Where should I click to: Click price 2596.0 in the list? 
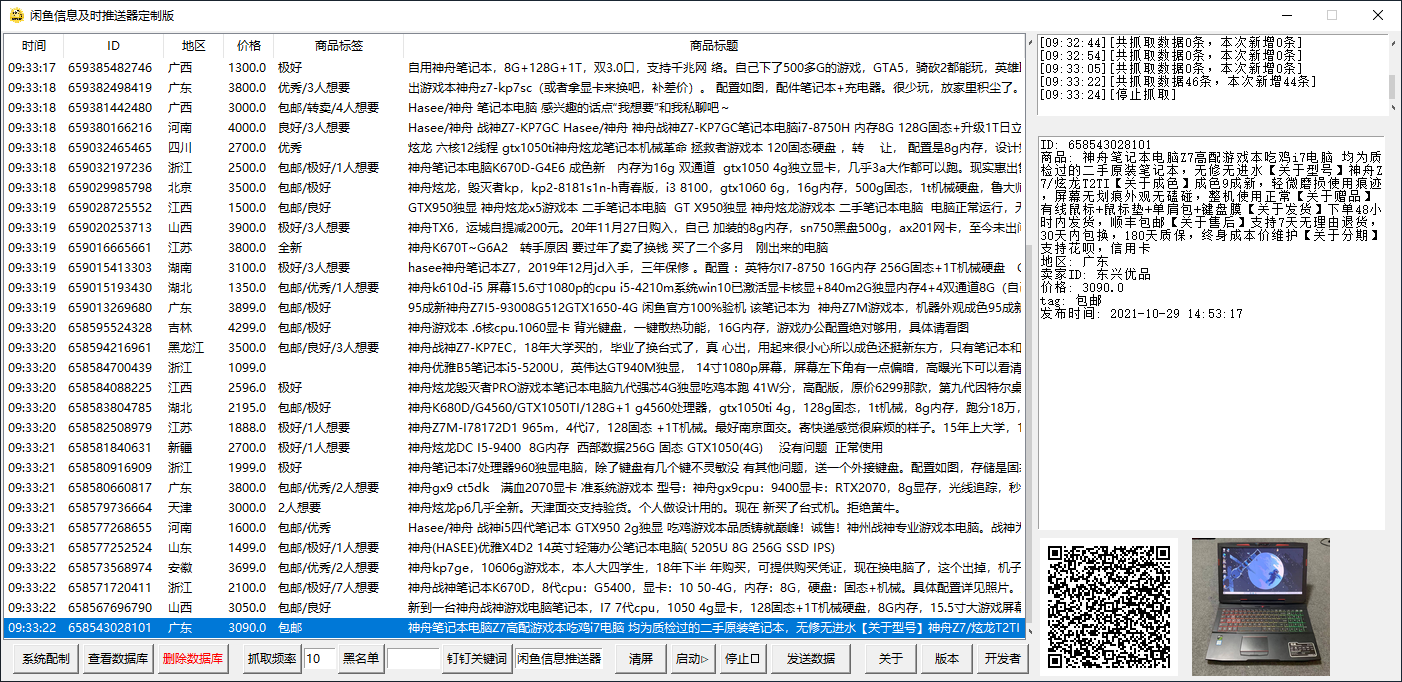click(x=247, y=388)
